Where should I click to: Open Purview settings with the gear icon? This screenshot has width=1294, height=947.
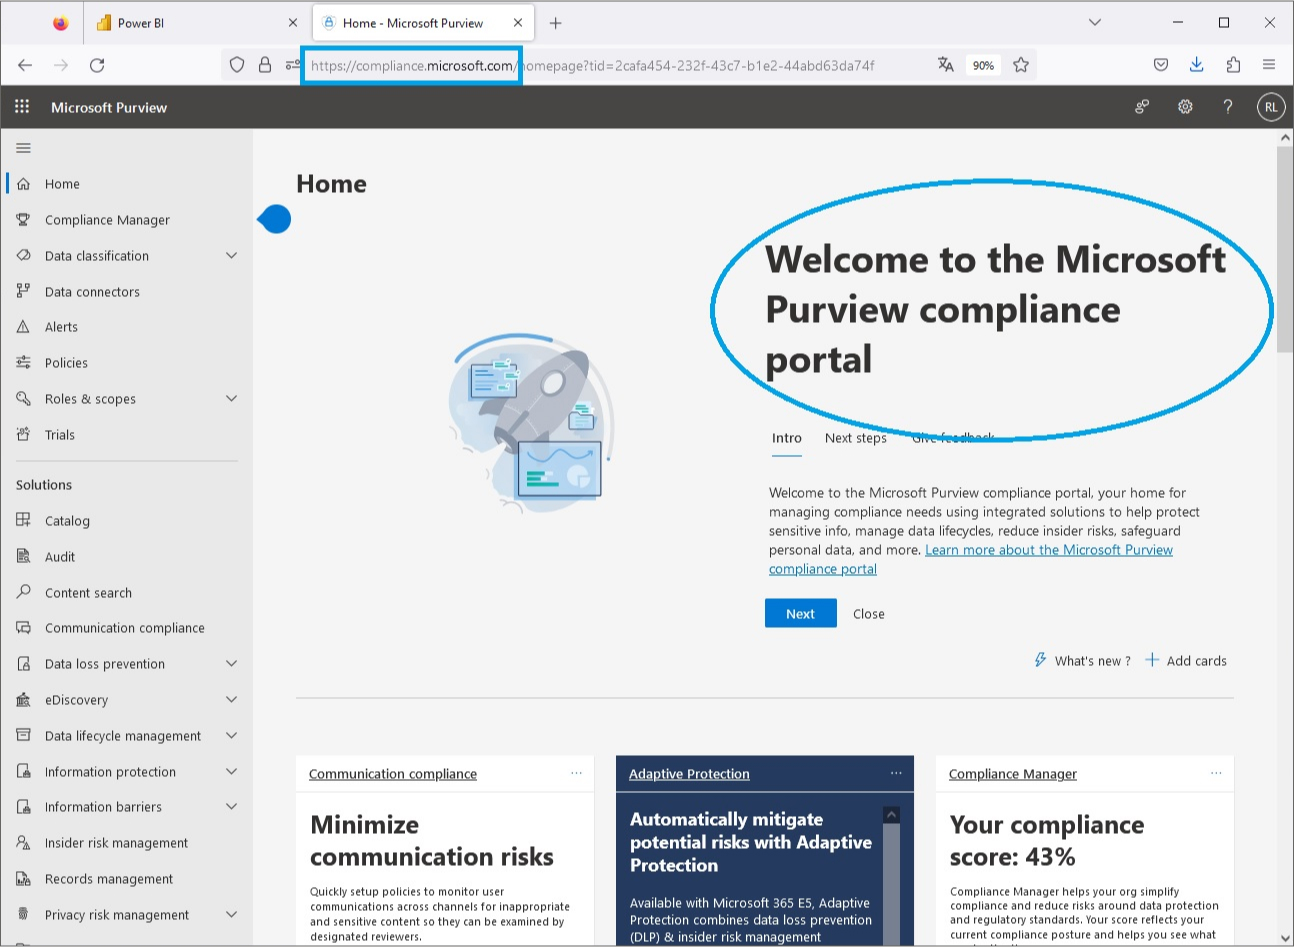[x=1185, y=107]
